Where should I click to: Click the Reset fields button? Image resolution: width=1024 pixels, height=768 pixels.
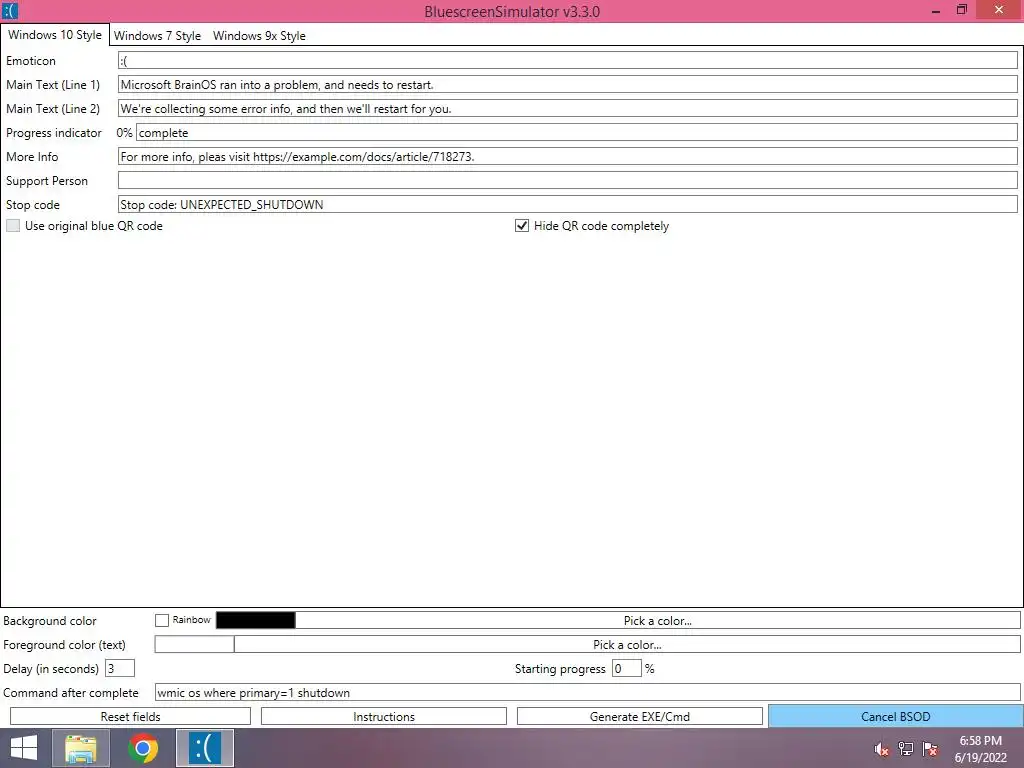(x=130, y=716)
